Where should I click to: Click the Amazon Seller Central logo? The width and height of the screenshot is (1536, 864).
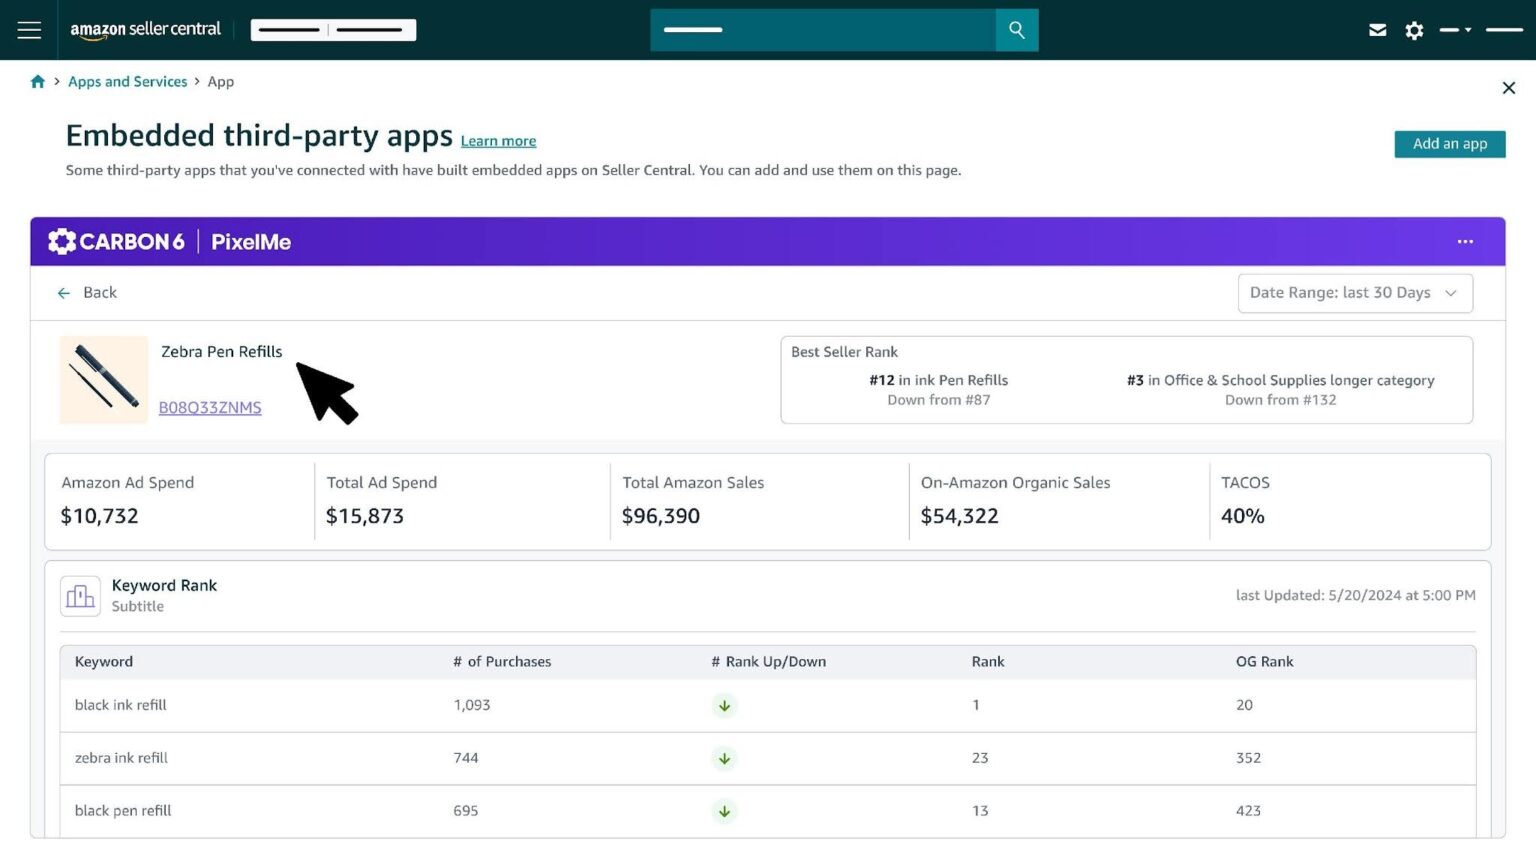[146, 29]
